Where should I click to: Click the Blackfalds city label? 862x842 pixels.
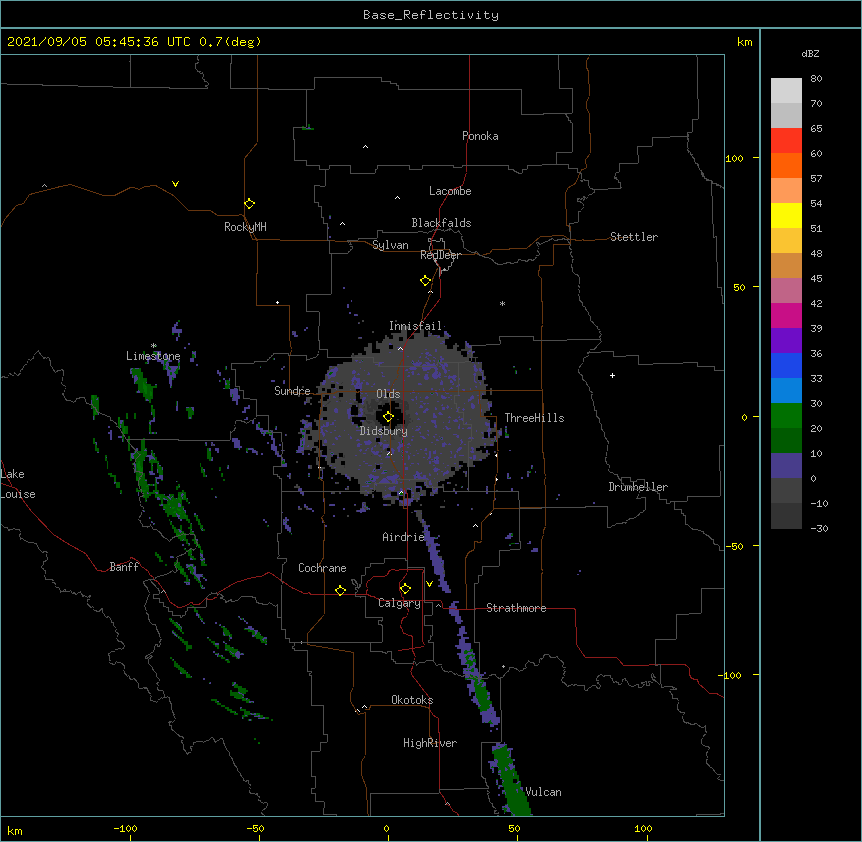coord(441,223)
